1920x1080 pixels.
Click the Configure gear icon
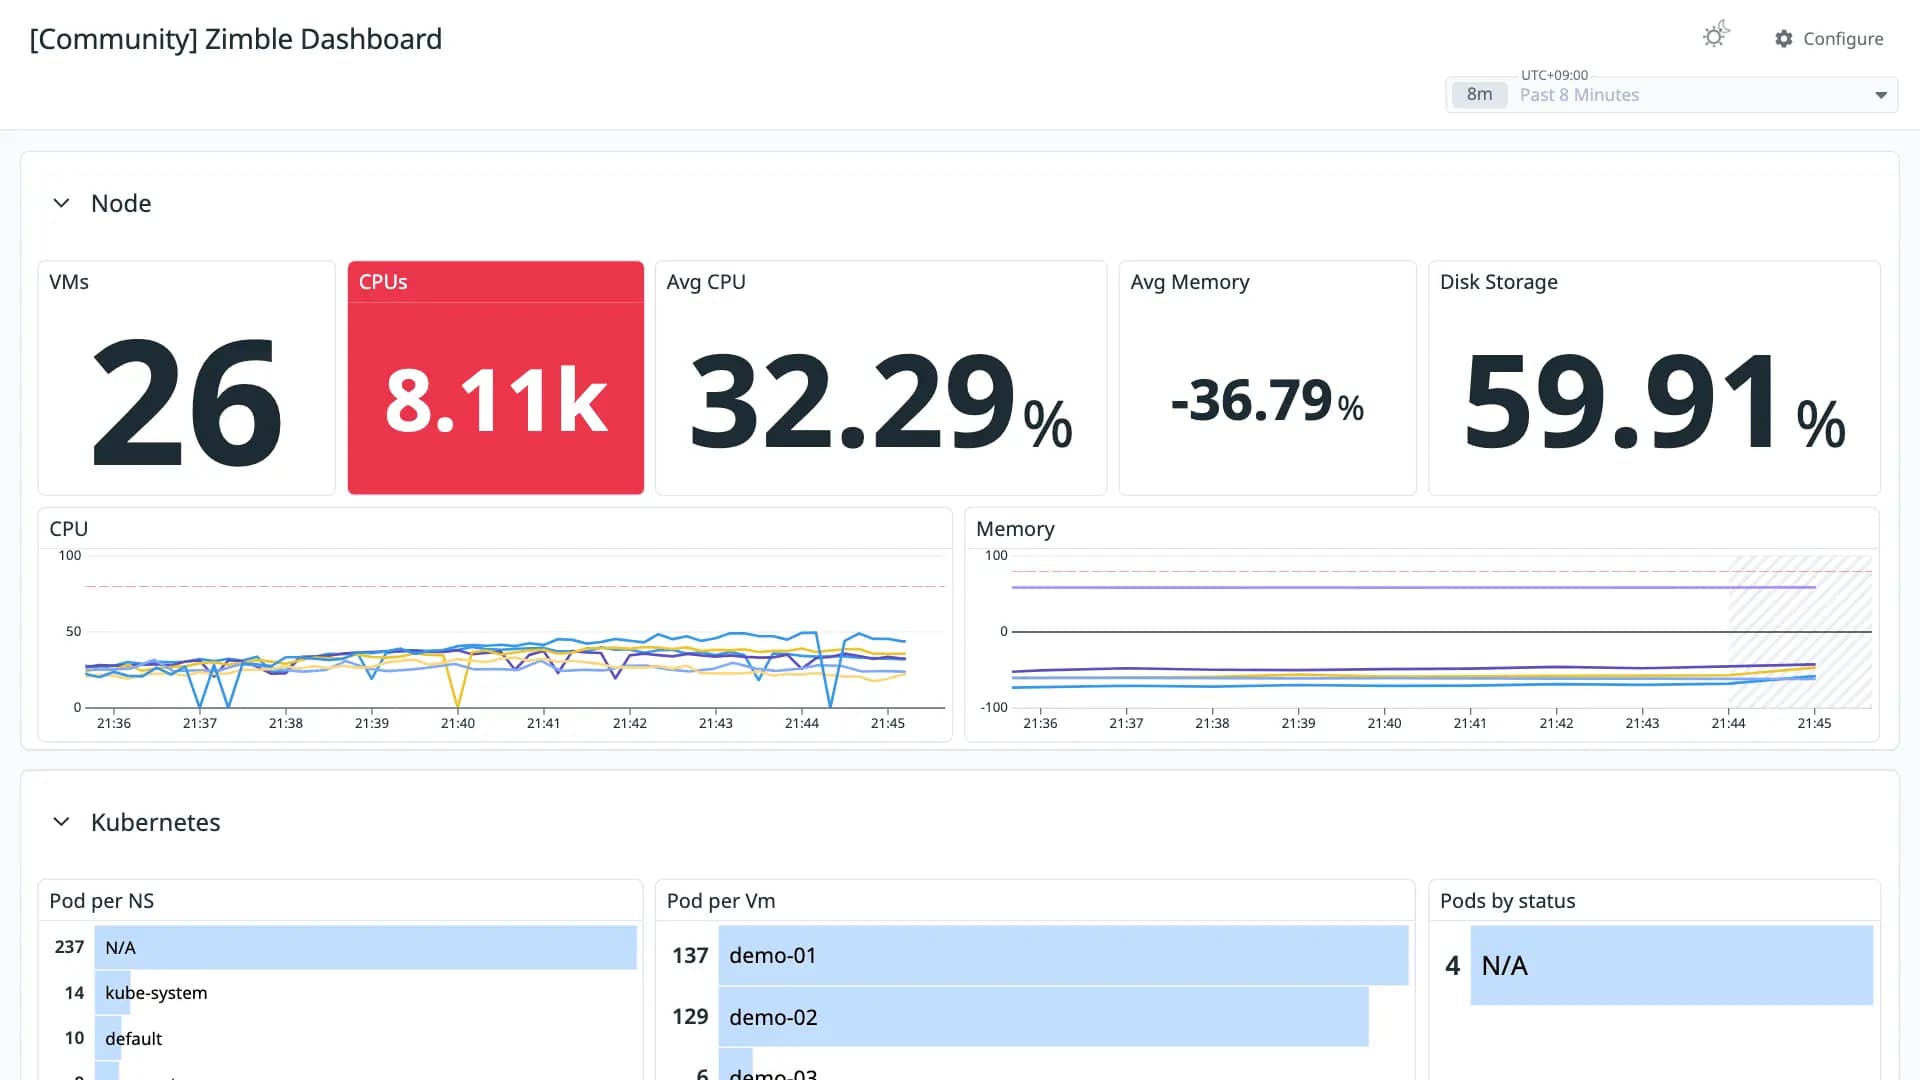click(x=1784, y=39)
